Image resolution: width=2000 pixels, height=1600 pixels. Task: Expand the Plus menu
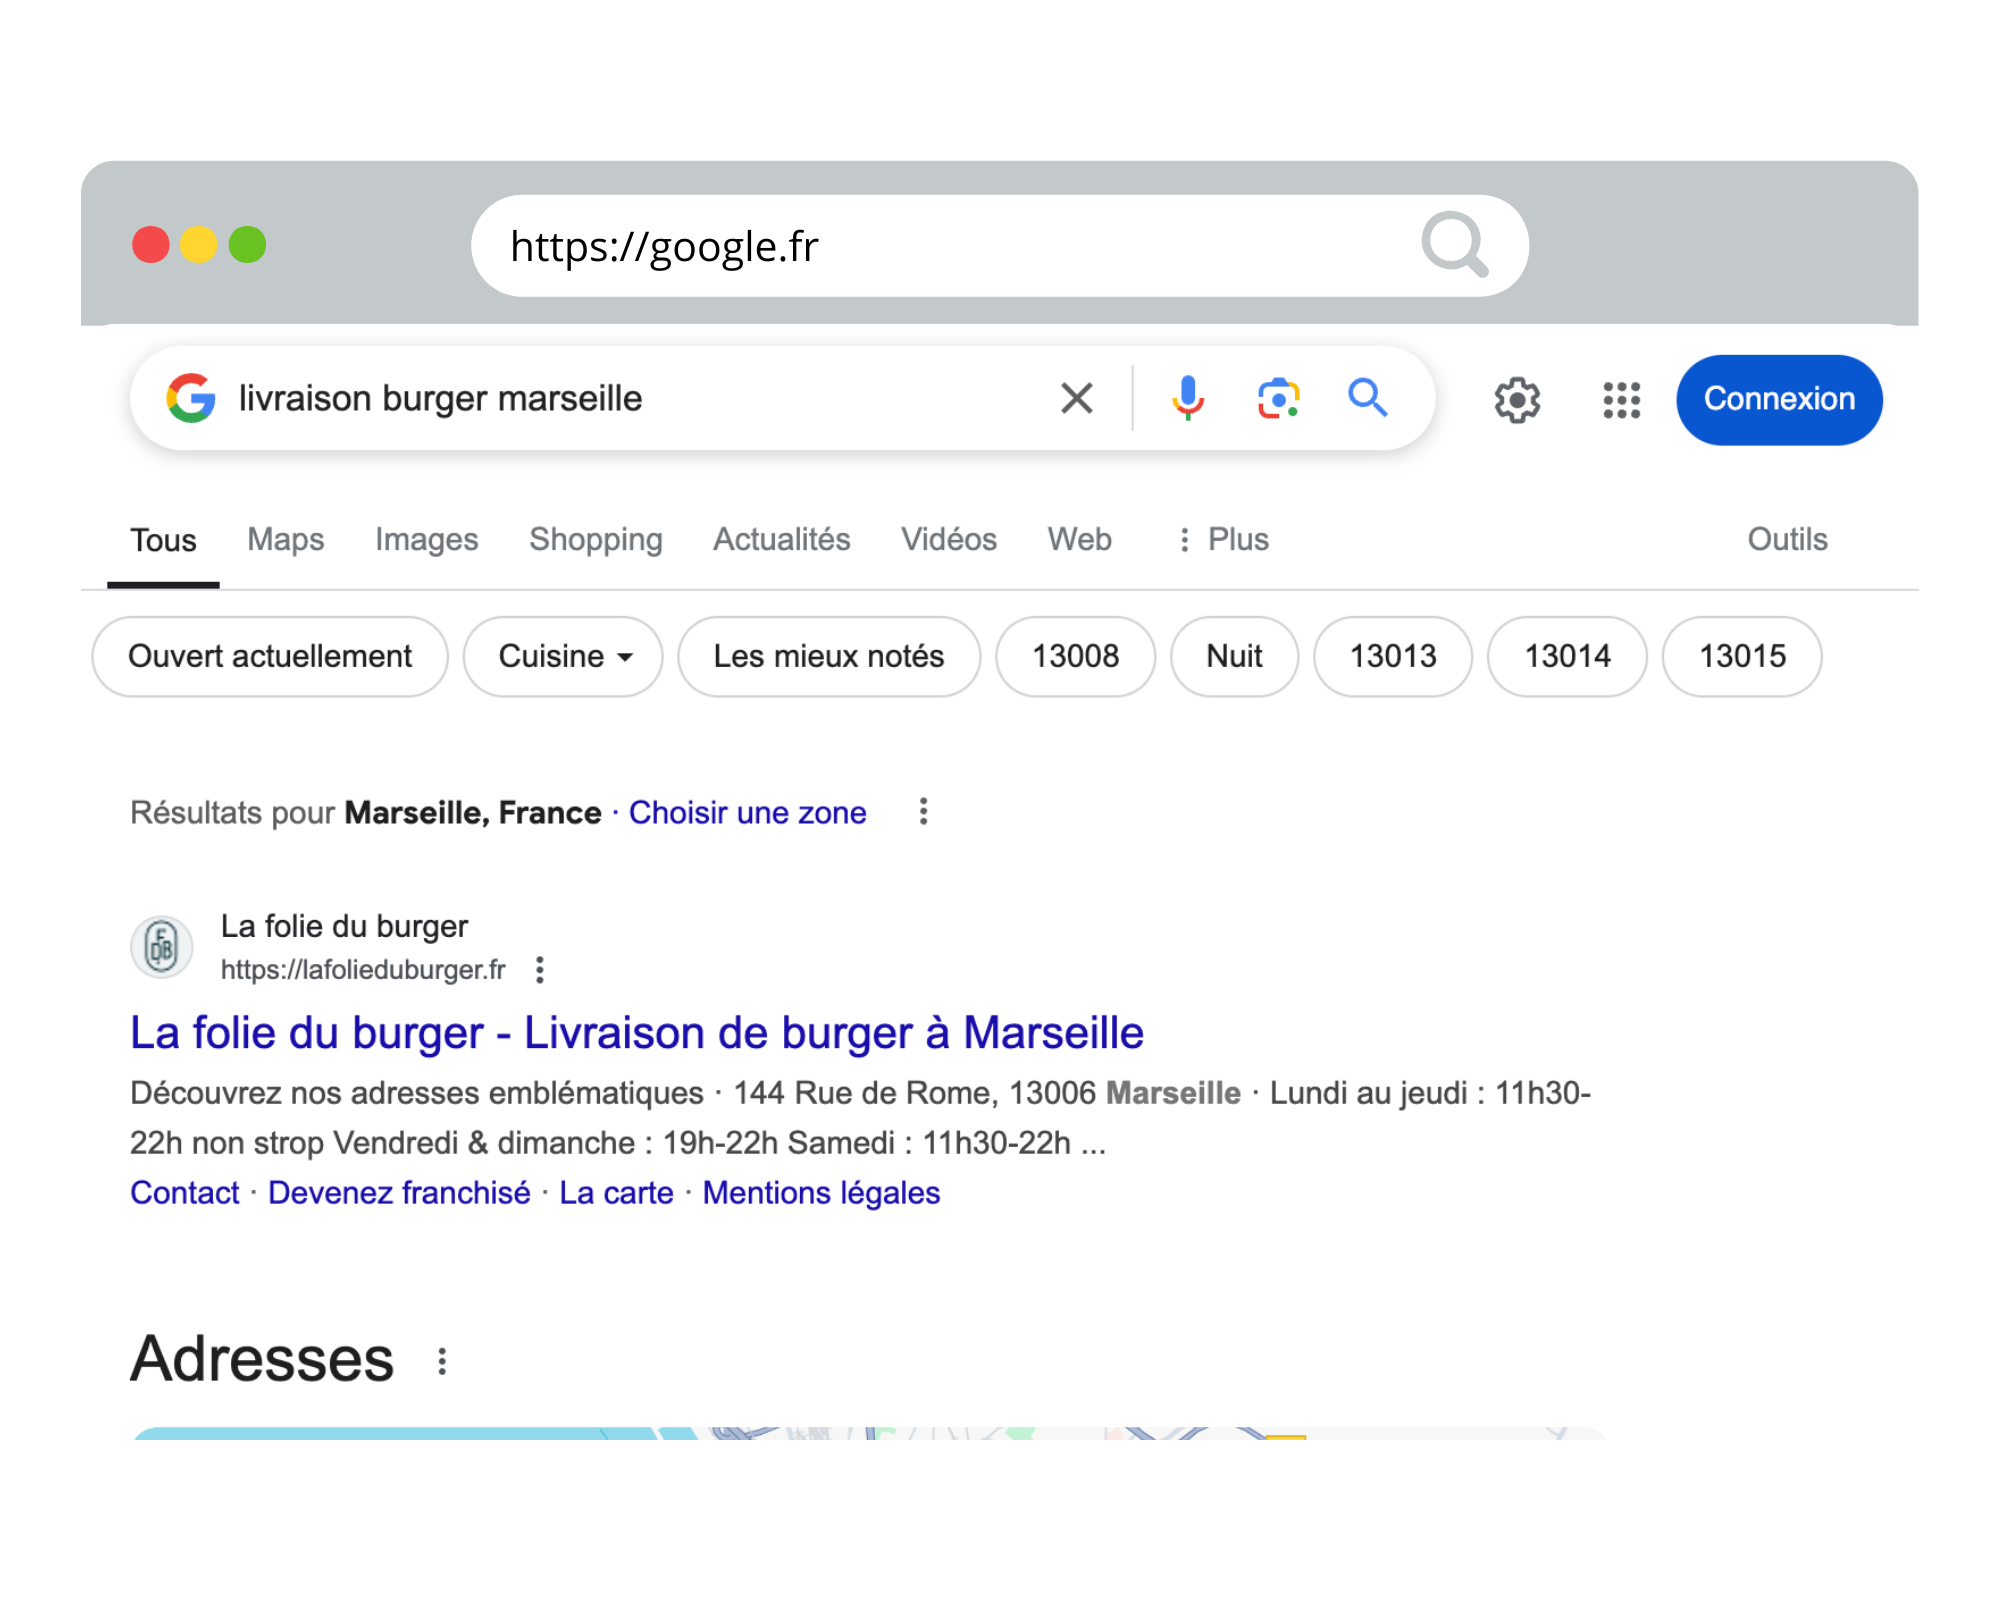tap(1224, 540)
